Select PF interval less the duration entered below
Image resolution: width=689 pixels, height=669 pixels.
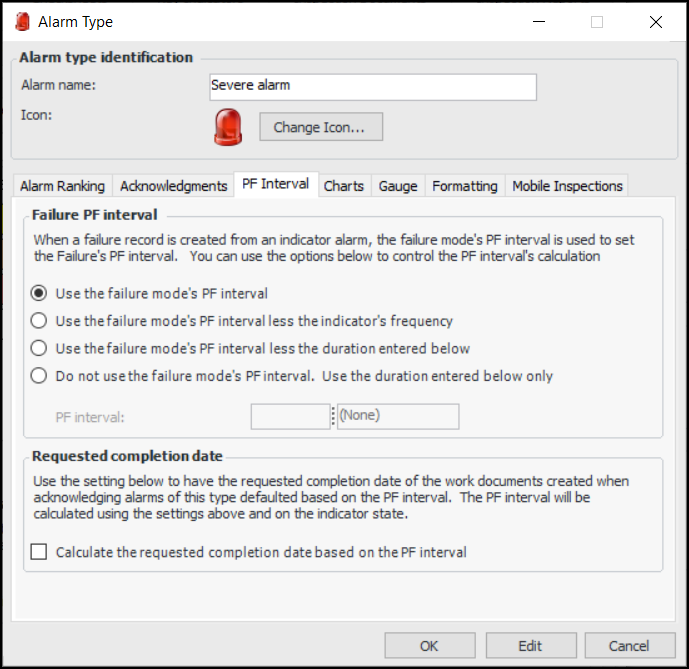(39, 348)
